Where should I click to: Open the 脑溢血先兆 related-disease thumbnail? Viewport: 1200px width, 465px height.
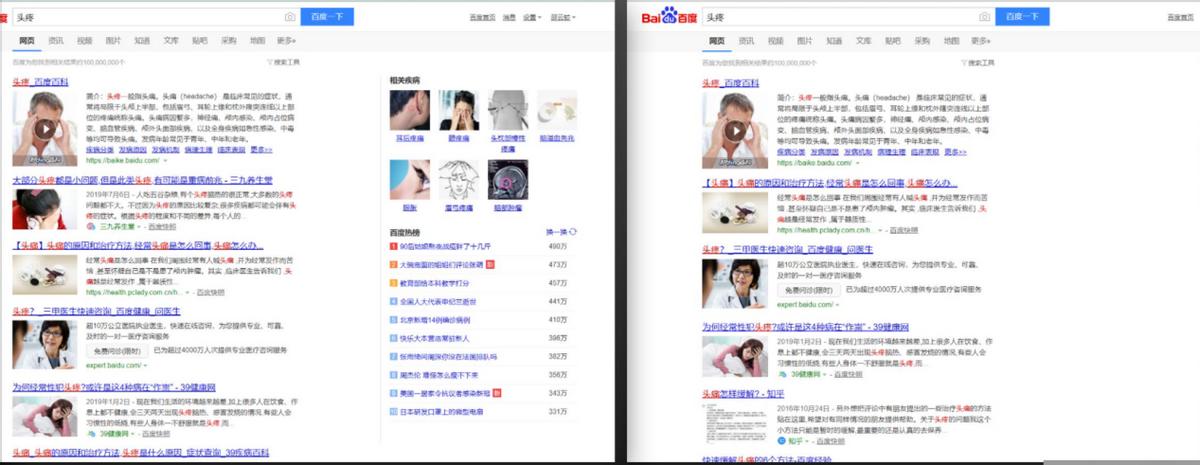[x=557, y=111]
